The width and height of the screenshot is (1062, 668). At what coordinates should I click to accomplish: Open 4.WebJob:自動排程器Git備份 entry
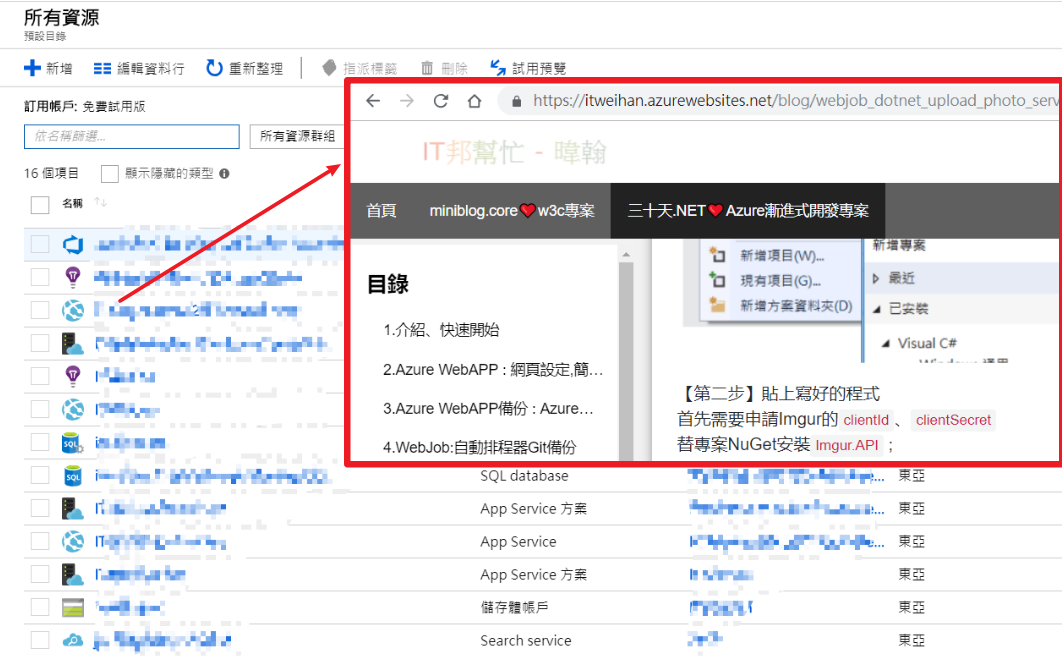(480, 447)
